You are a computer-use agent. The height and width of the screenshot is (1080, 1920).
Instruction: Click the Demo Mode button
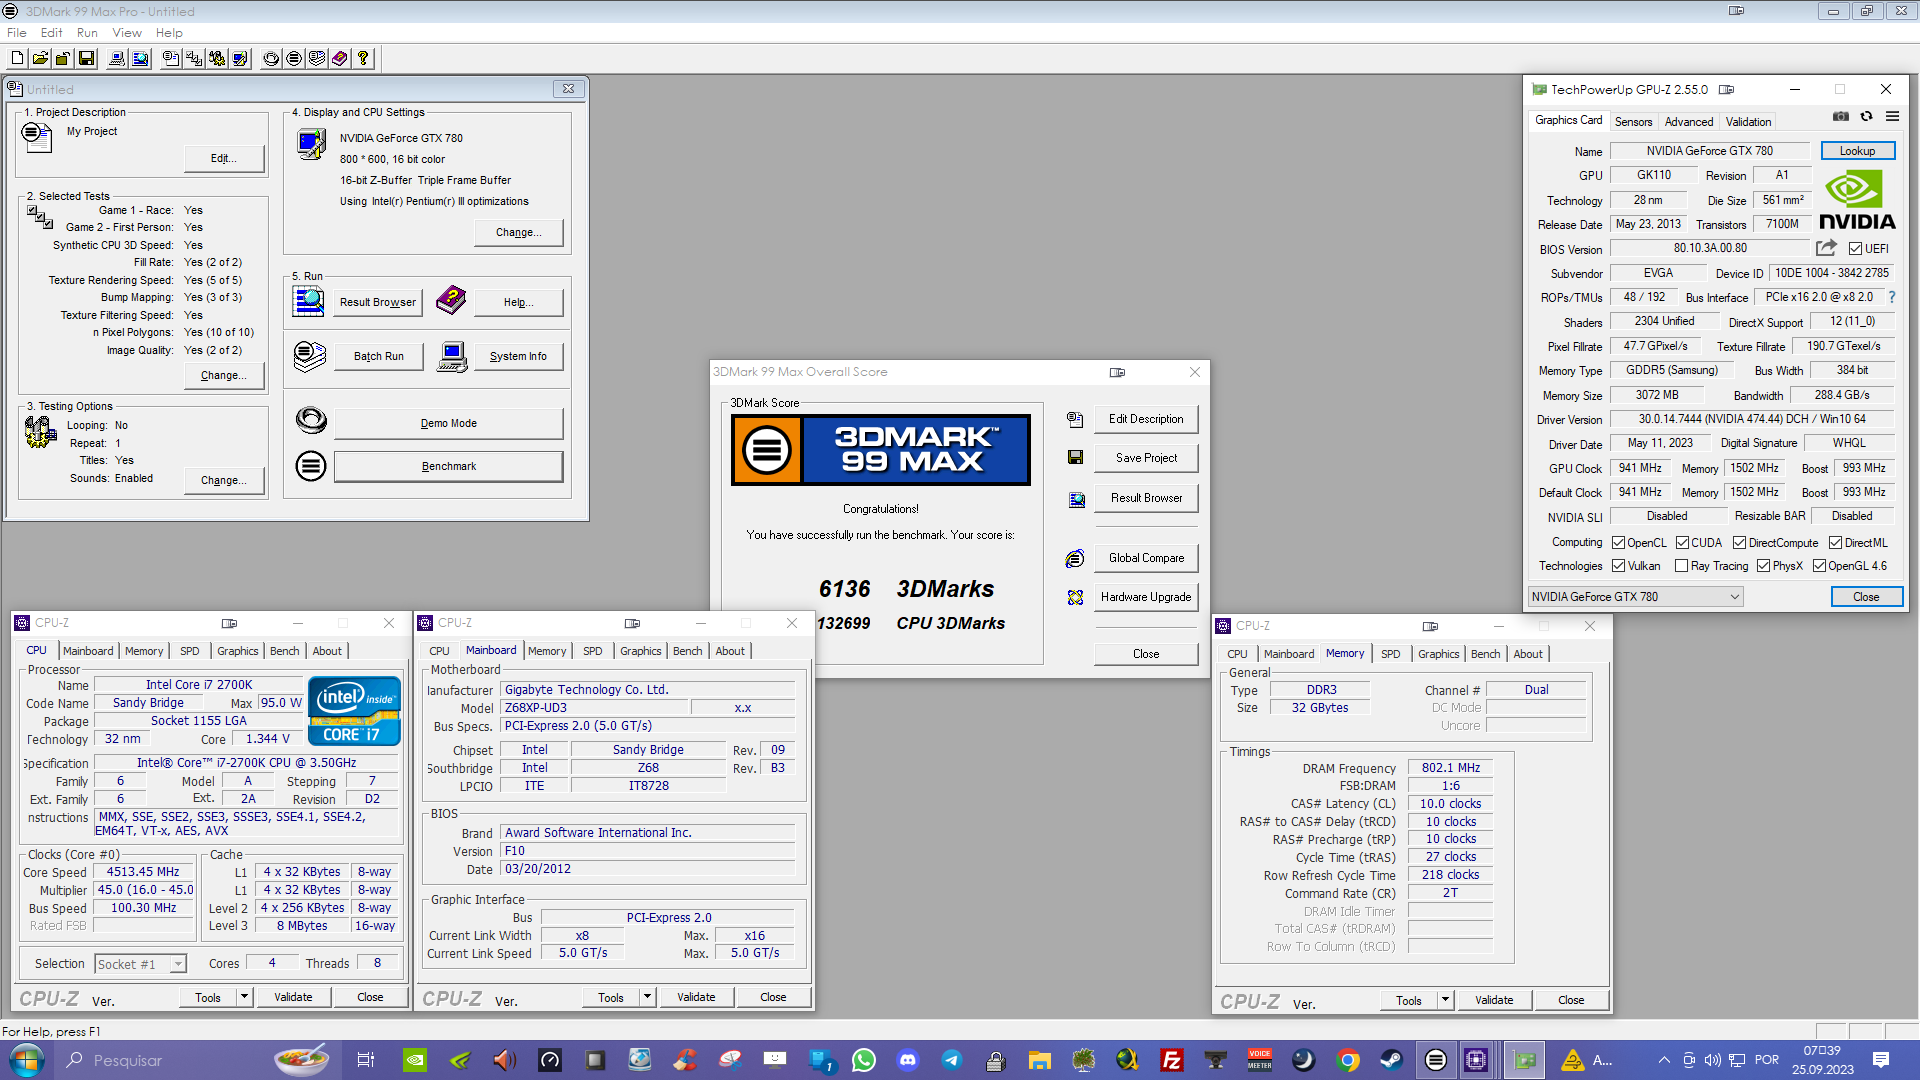[448, 423]
